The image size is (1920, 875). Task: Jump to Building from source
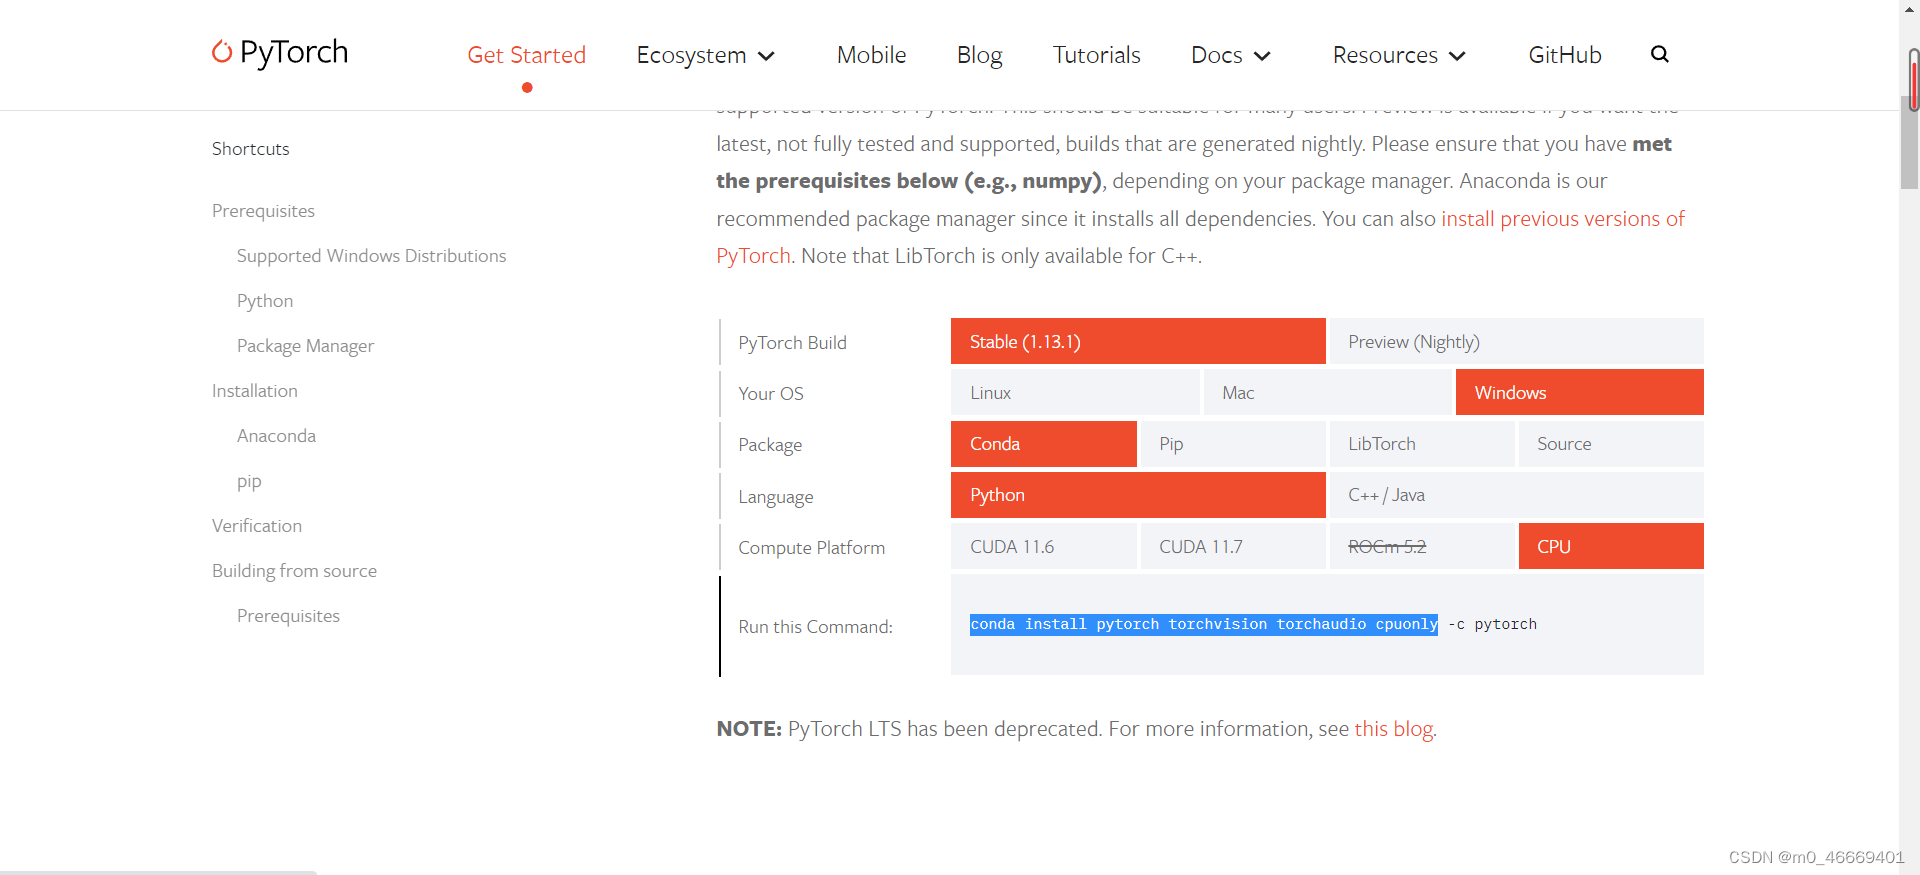tap(294, 571)
